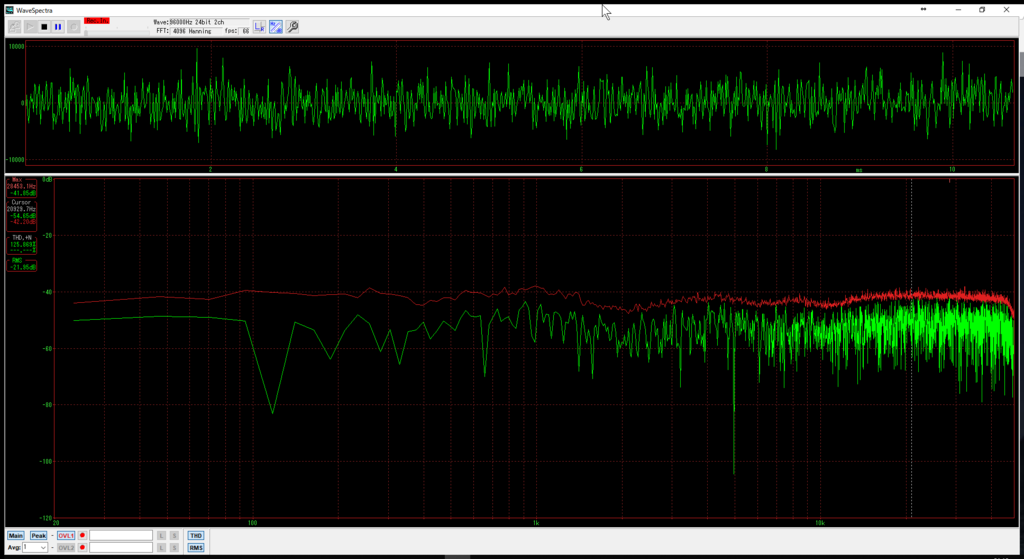
Task: Toggle the Peak hold button
Action: click(x=39, y=535)
